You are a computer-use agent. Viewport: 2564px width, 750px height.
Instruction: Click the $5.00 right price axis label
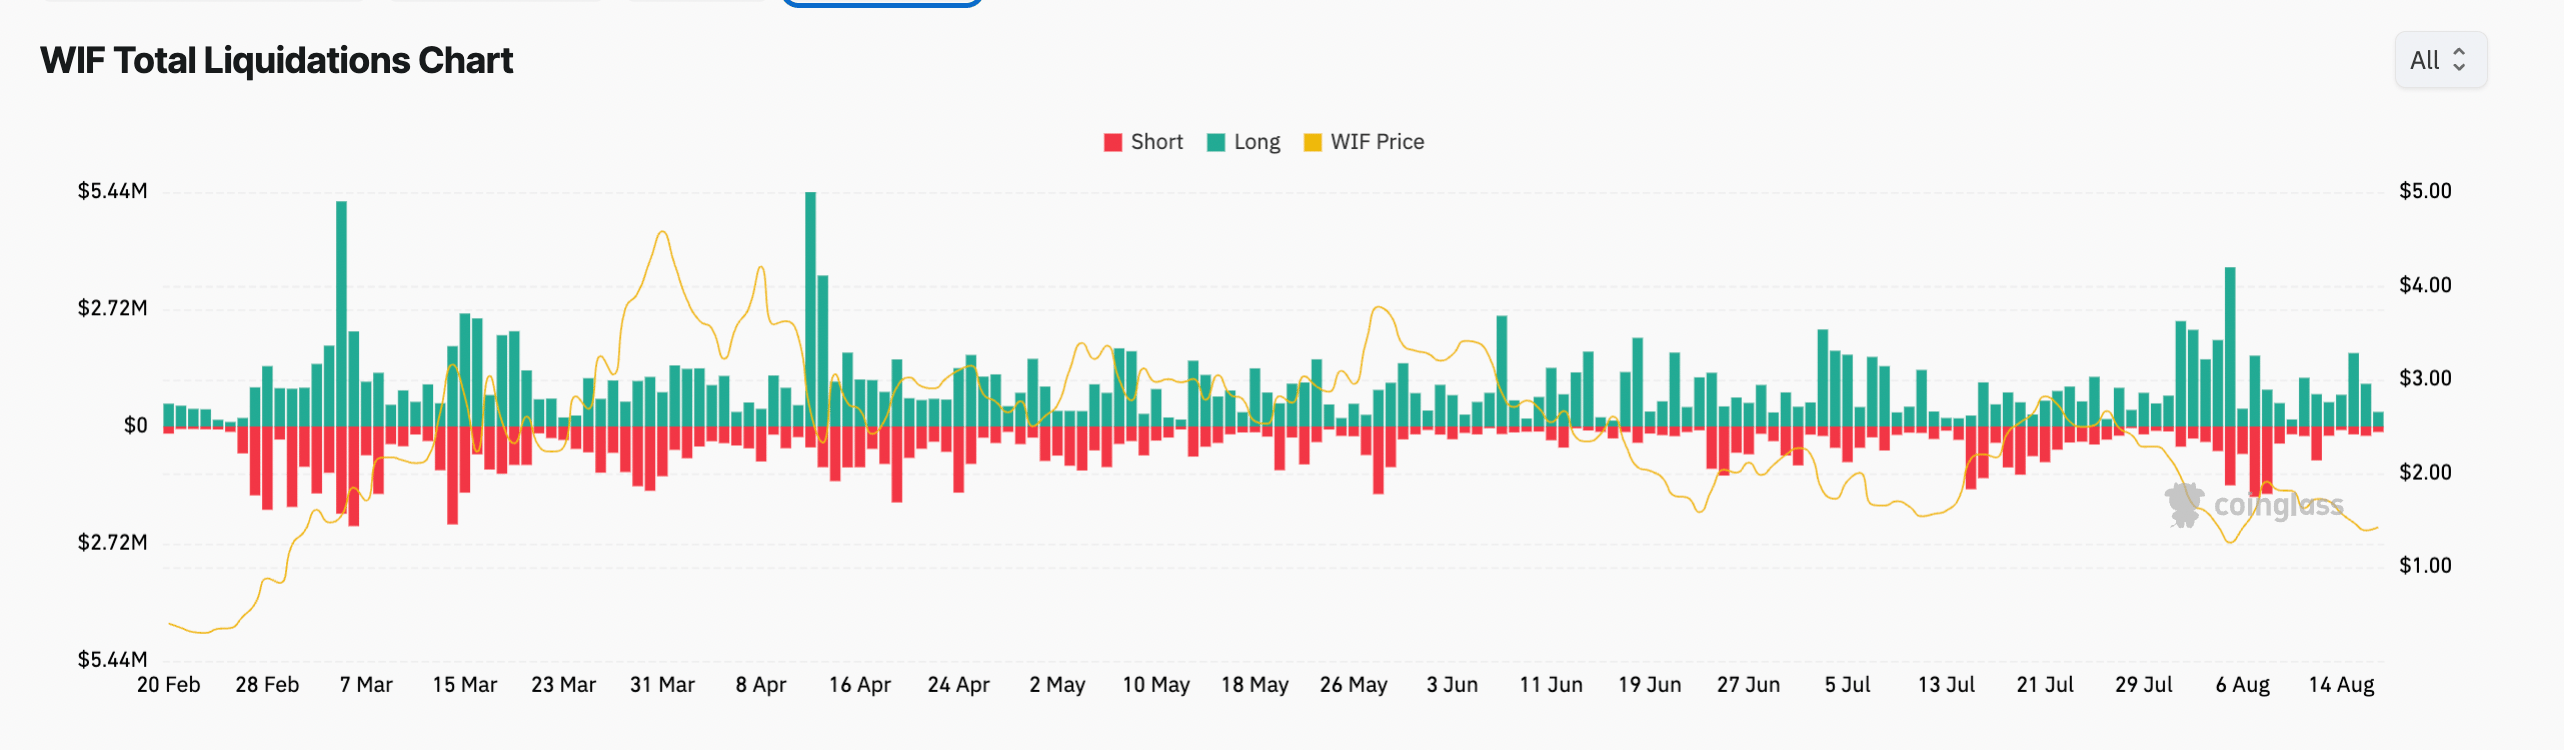[x=2425, y=191]
